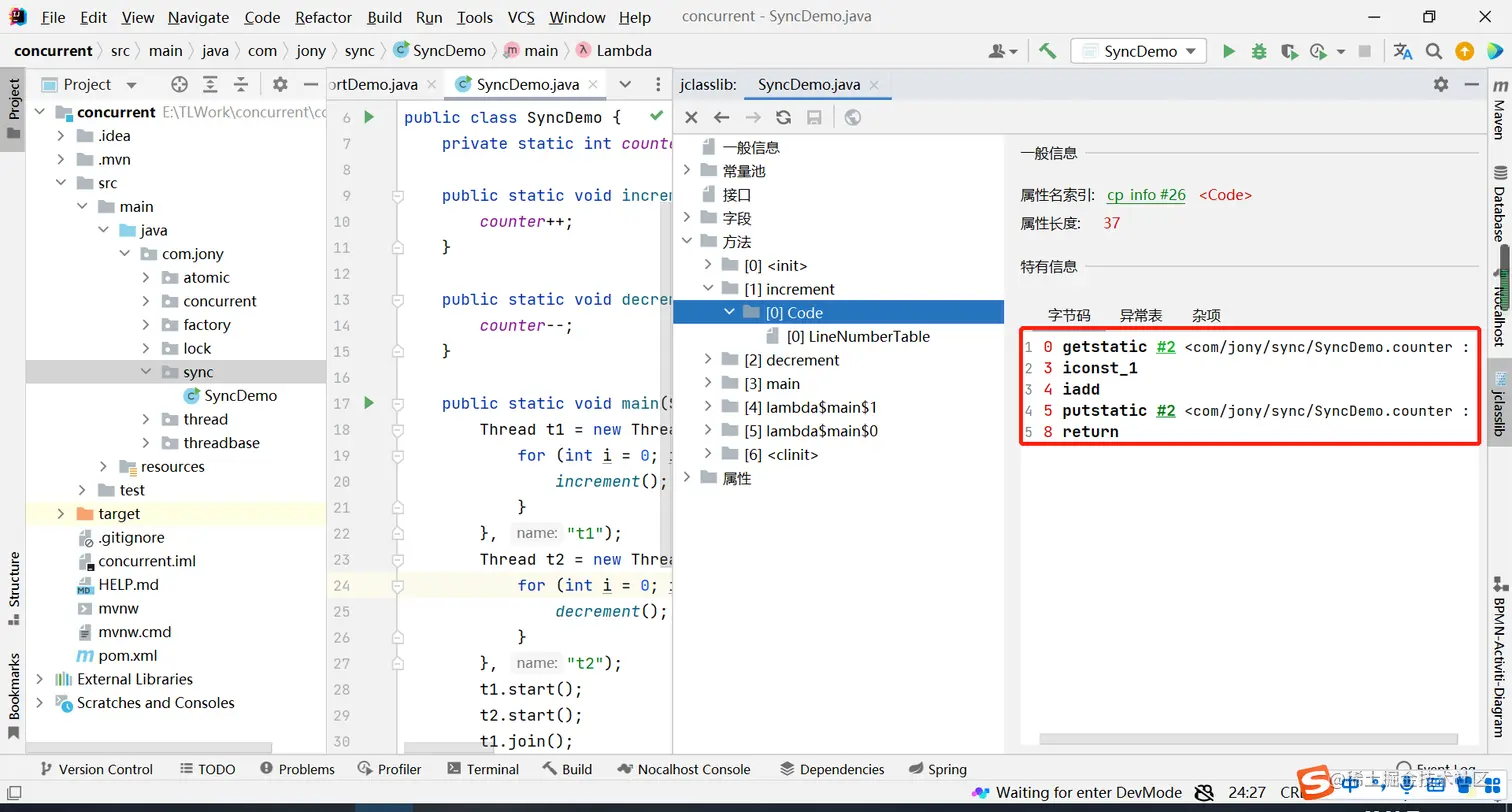Open the Translate icon in toolbar
Image resolution: width=1512 pixels, height=812 pixels.
1403,51
